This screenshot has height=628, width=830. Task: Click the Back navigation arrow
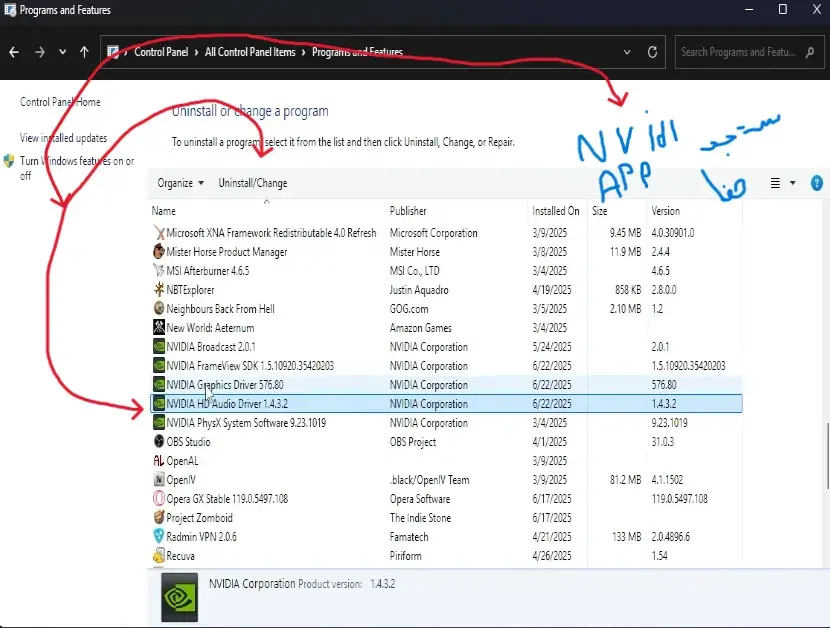[x=14, y=52]
